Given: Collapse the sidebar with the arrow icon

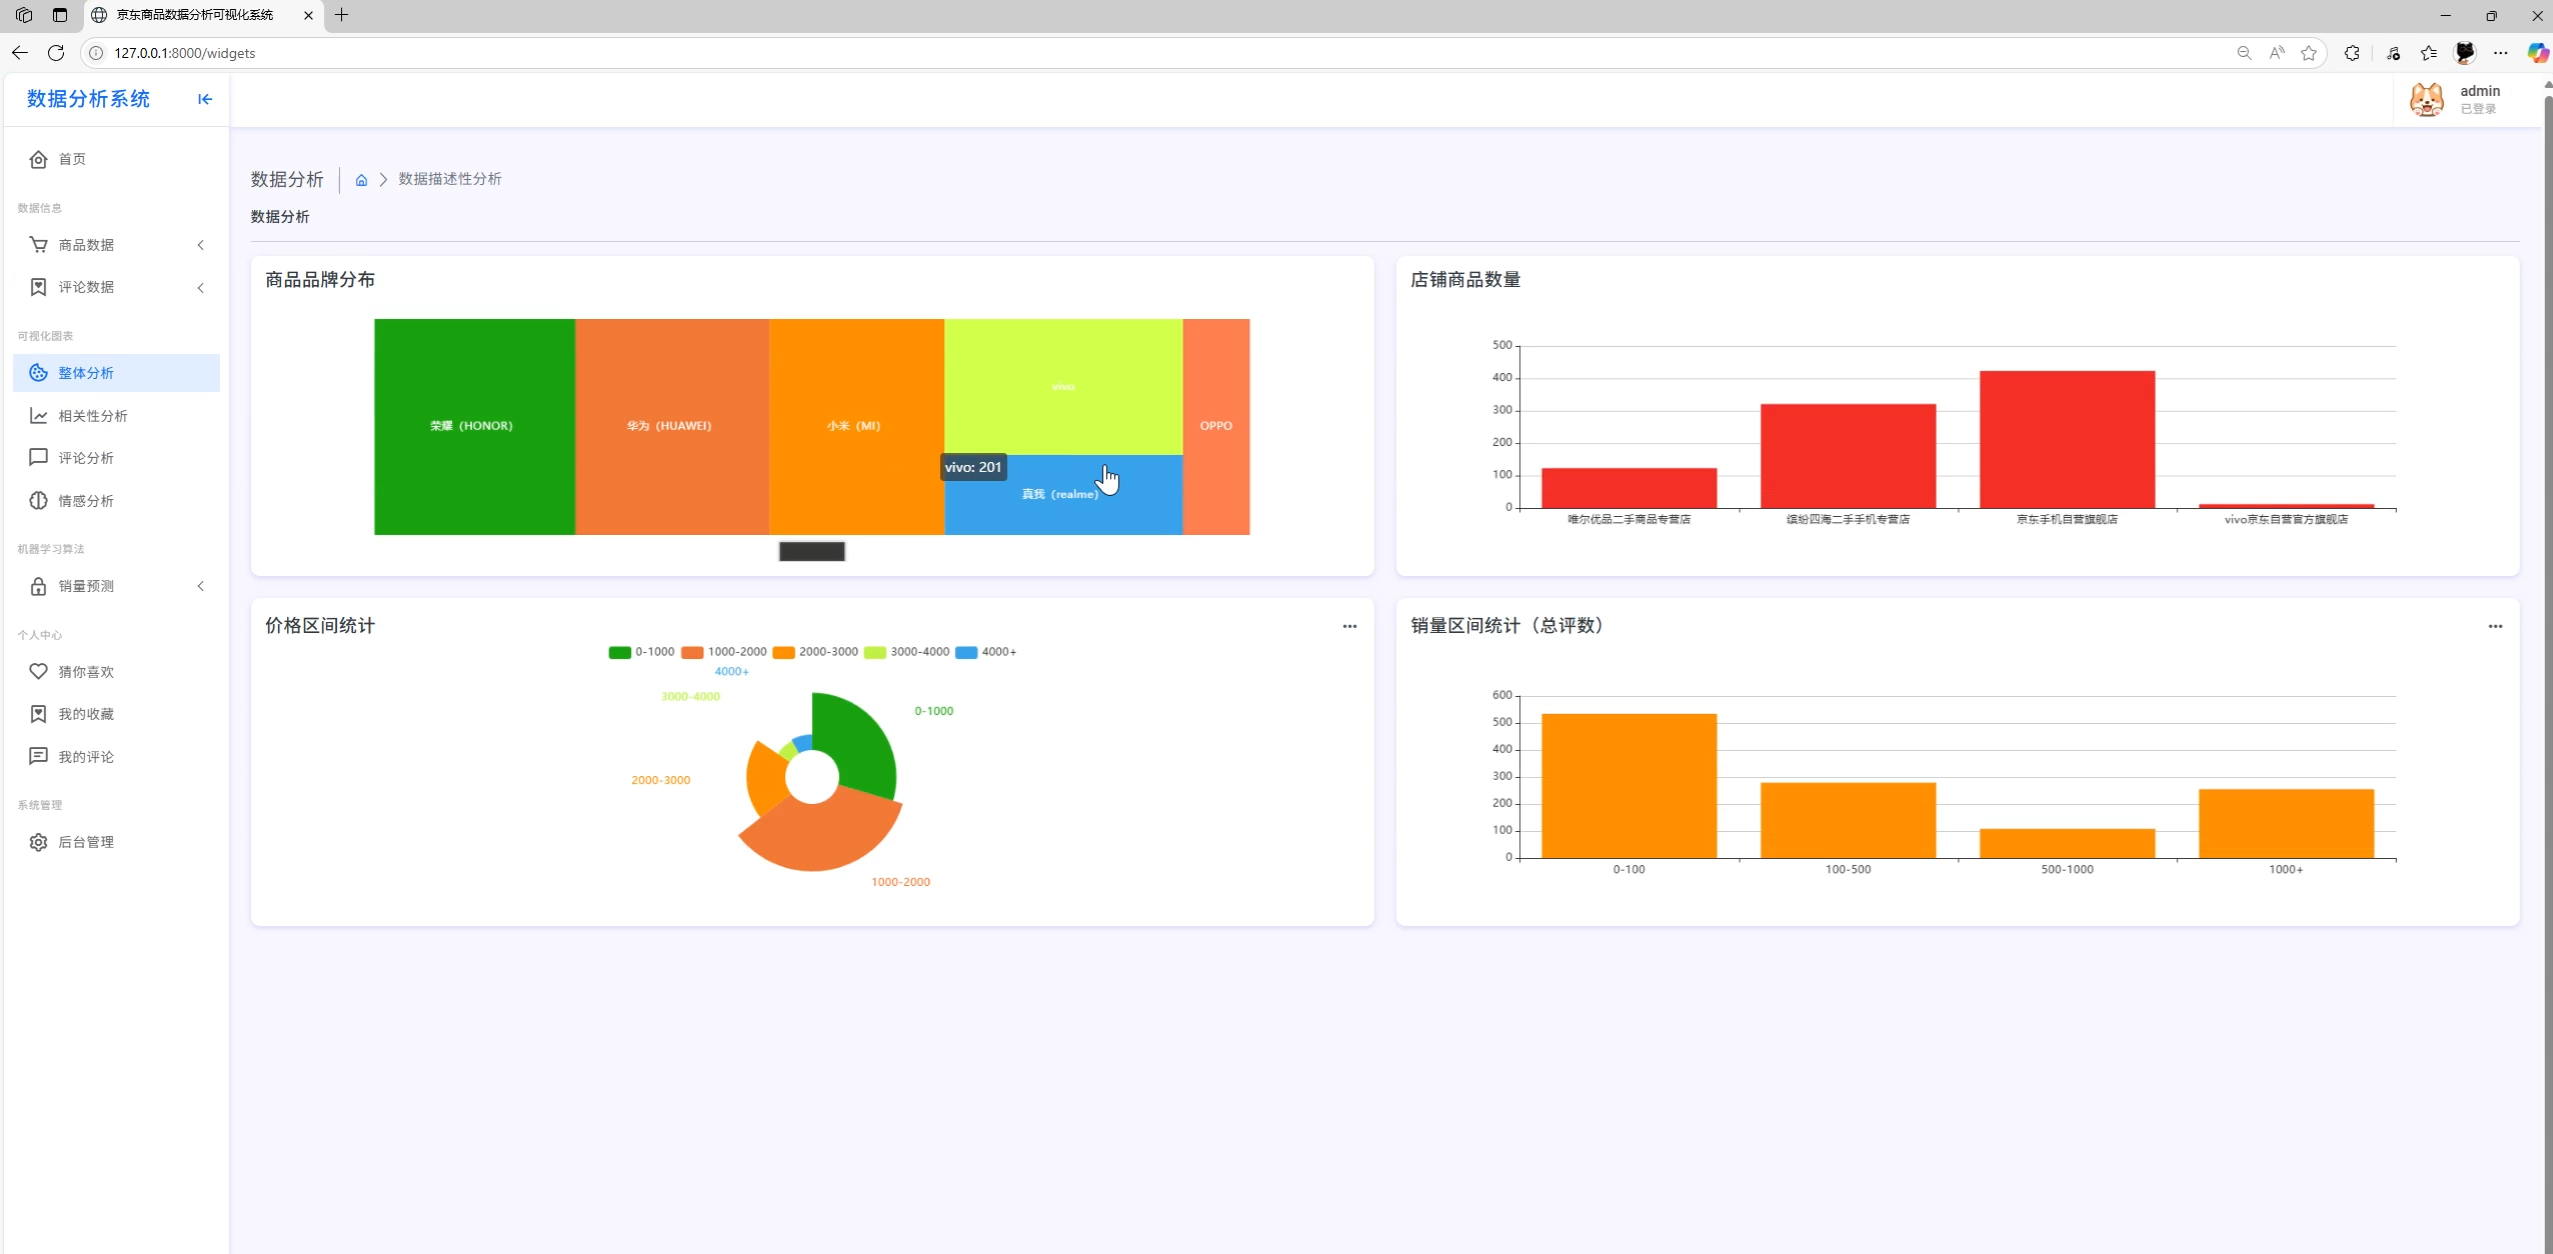Looking at the screenshot, I should tap(205, 99).
